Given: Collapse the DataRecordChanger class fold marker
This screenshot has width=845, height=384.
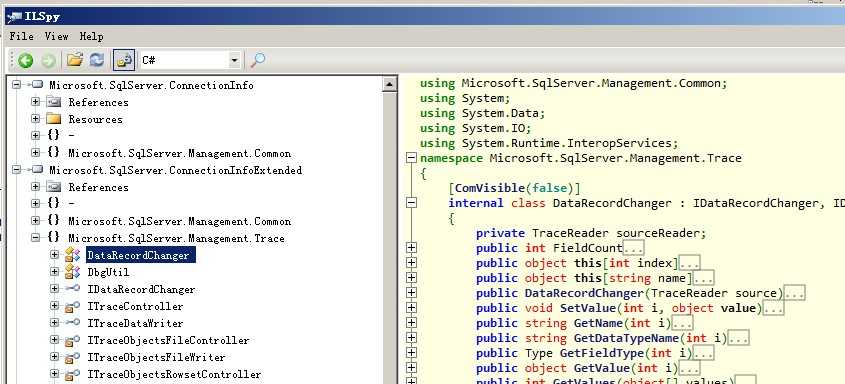Looking at the screenshot, I should click(x=411, y=203).
